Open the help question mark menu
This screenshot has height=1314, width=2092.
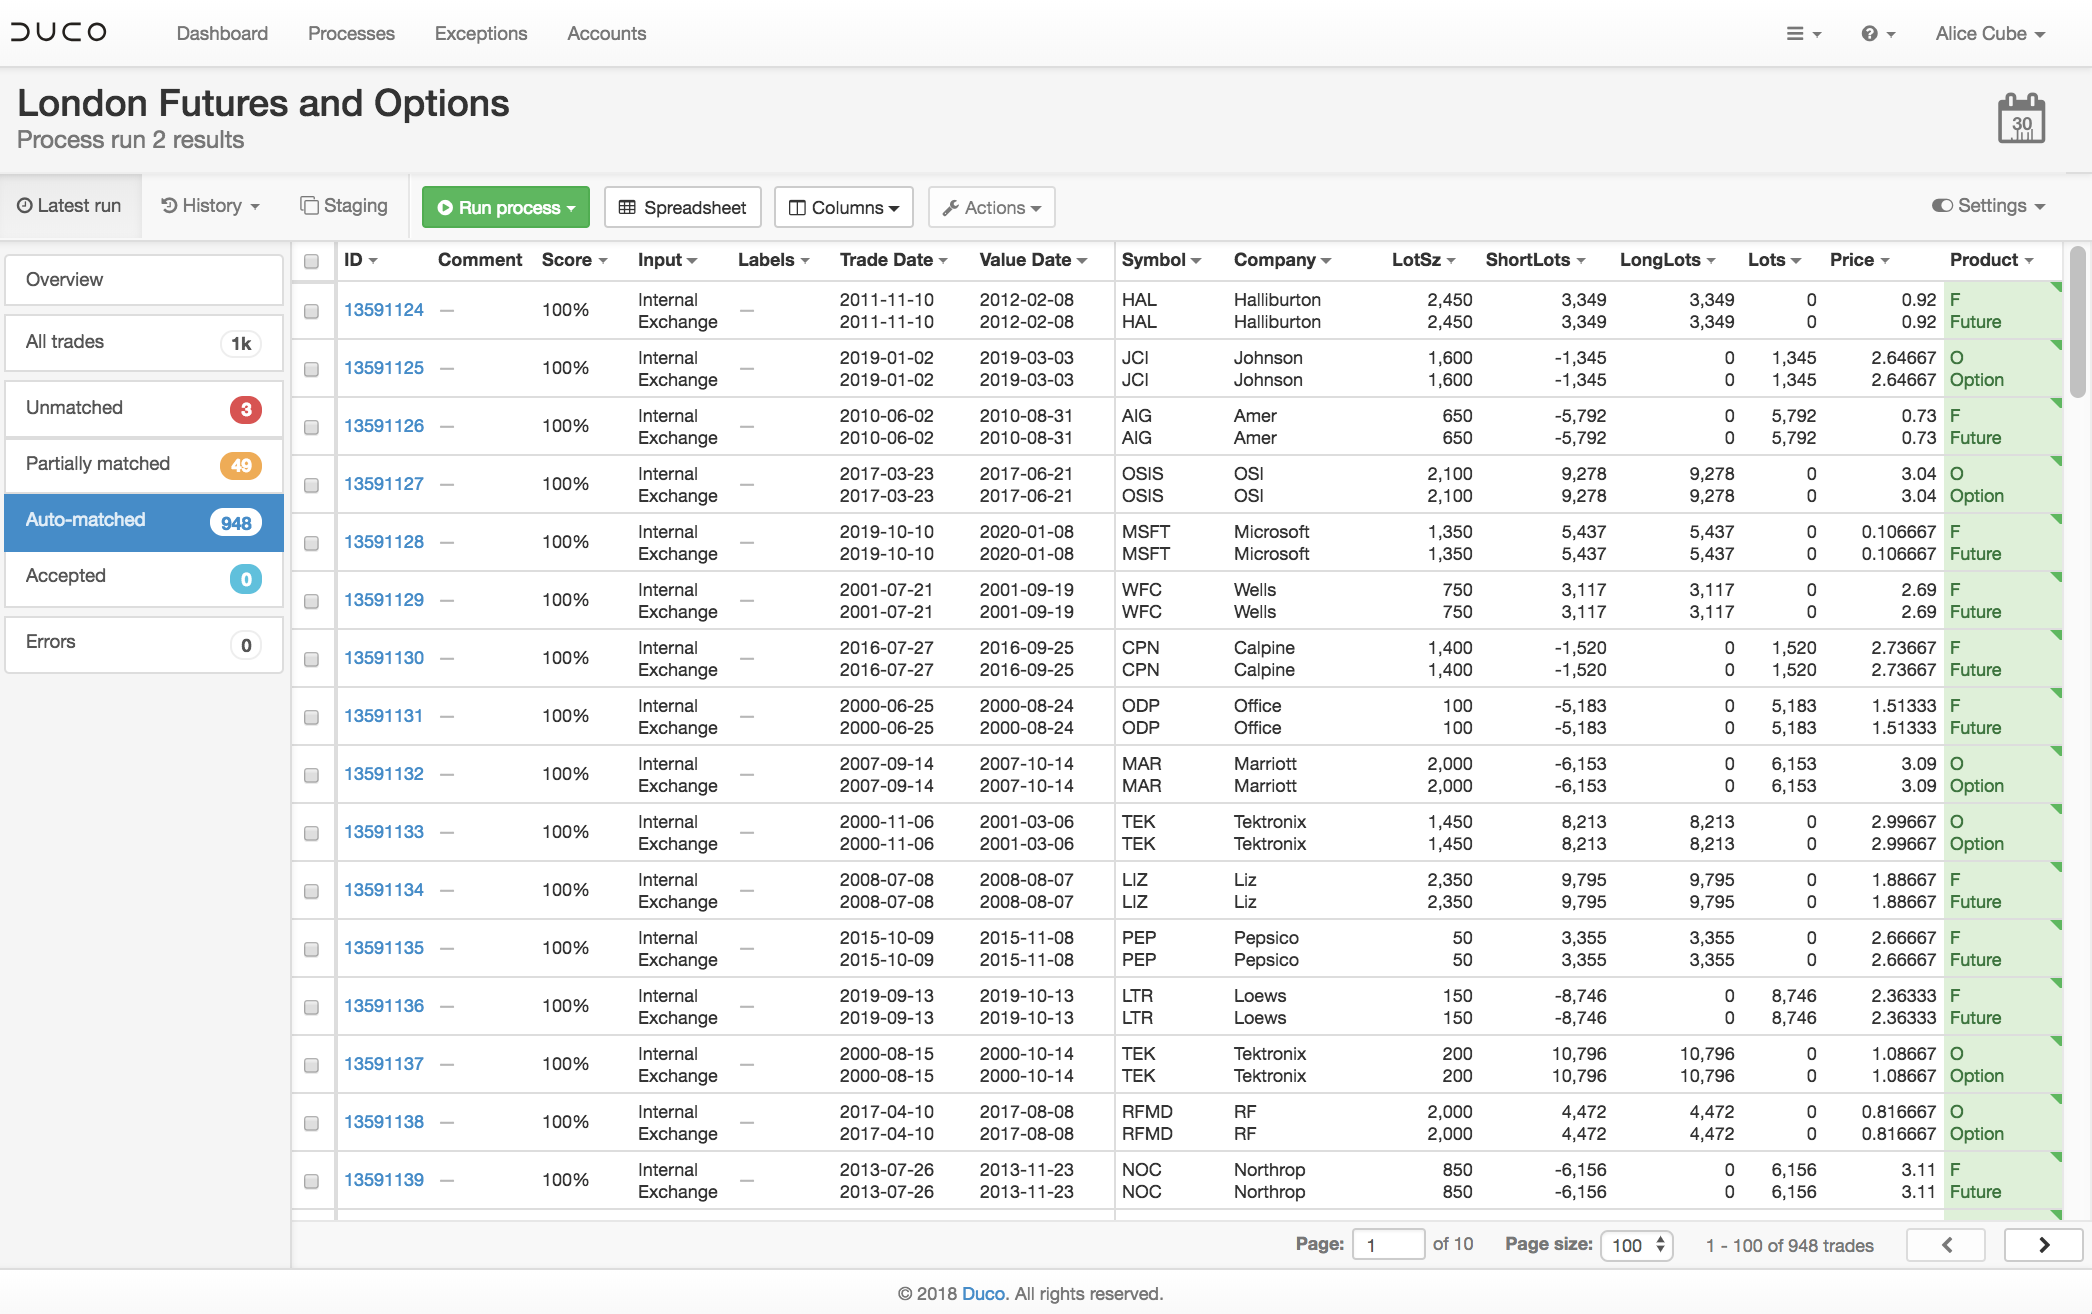(1877, 33)
